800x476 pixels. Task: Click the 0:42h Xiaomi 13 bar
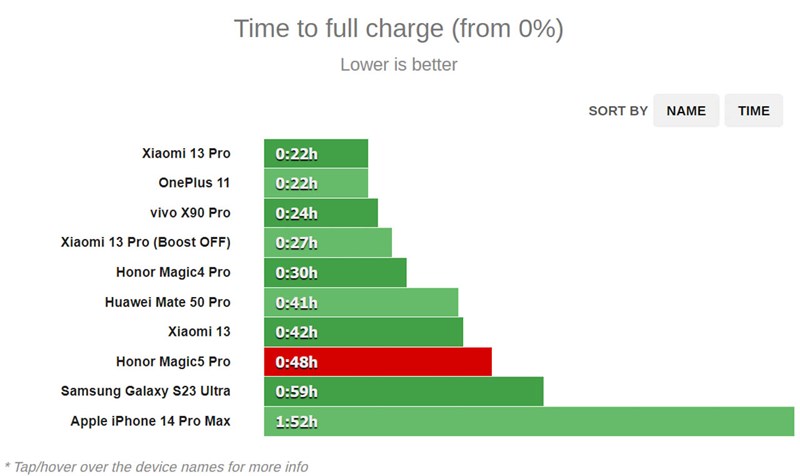364,331
